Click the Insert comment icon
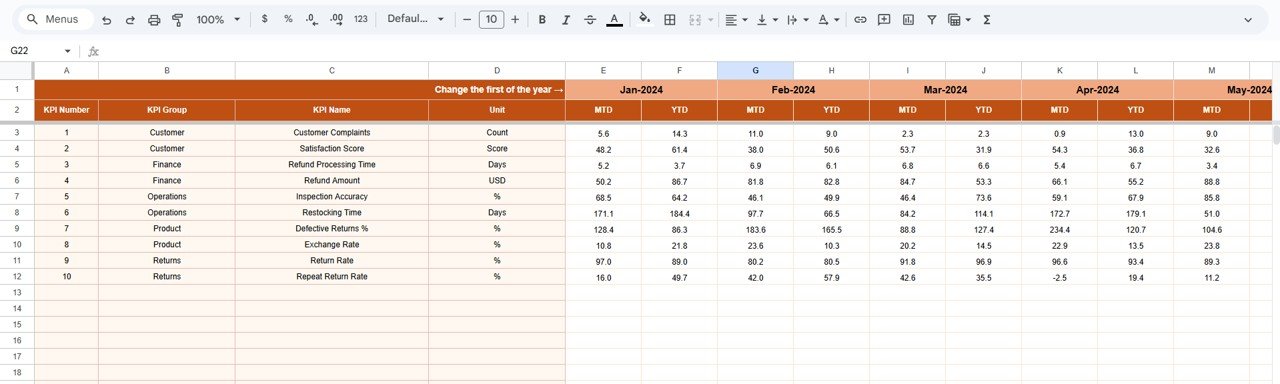 pos(884,19)
